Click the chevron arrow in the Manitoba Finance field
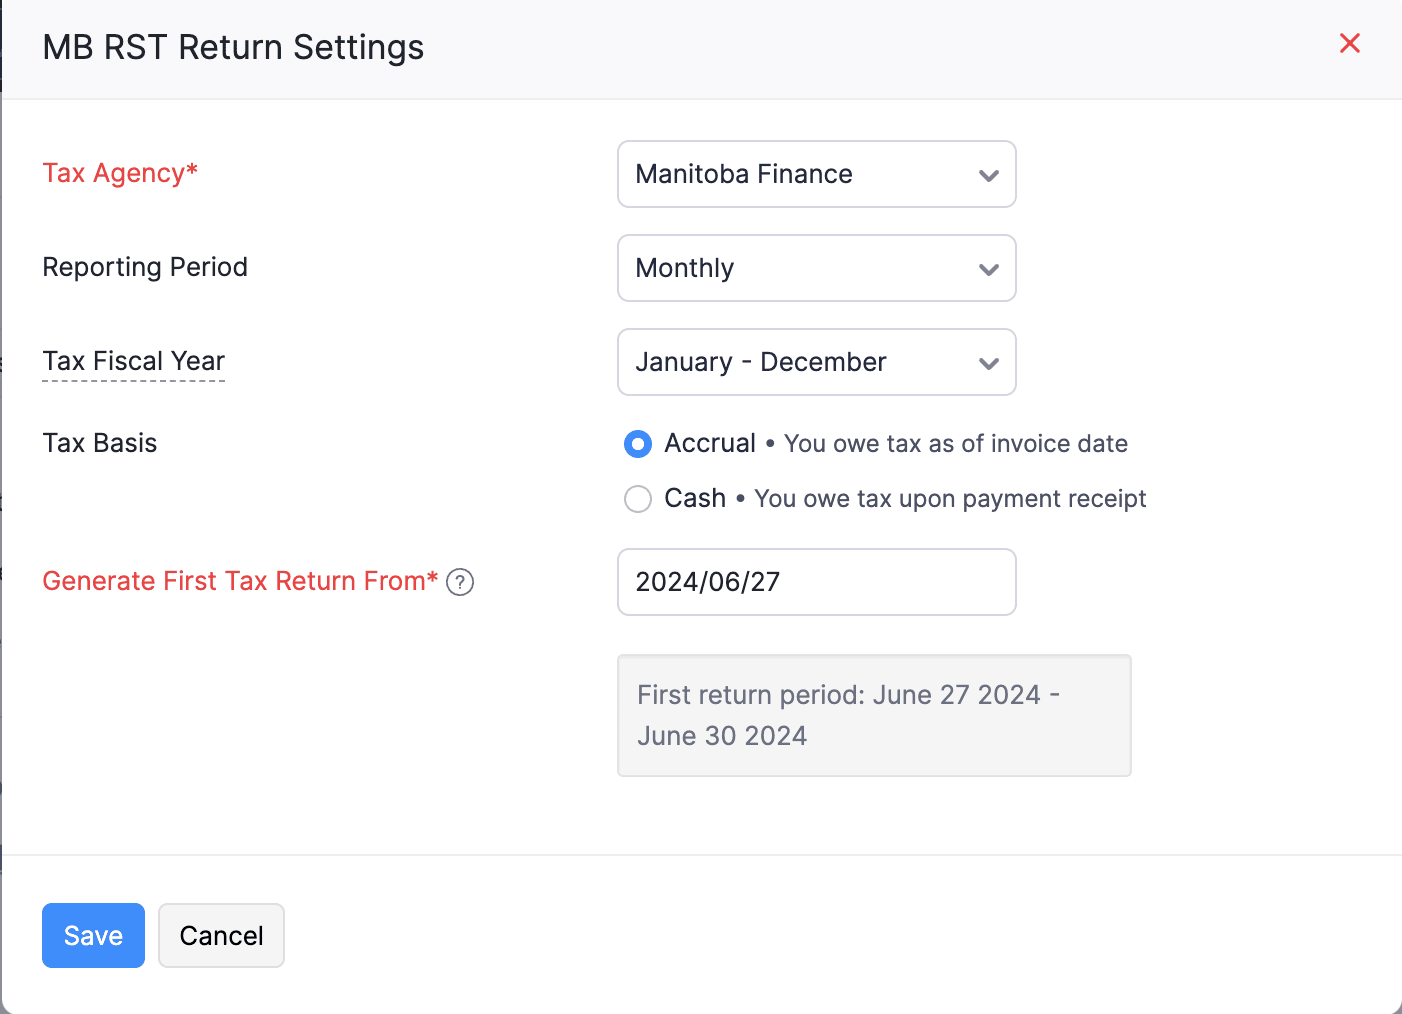The image size is (1402, 1014). coord(988,175)
